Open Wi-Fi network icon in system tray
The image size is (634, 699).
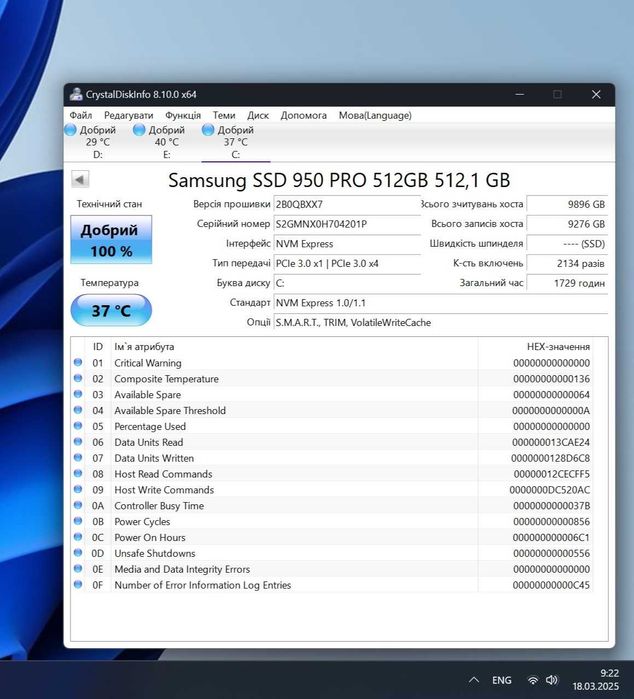tap(532, 680)
